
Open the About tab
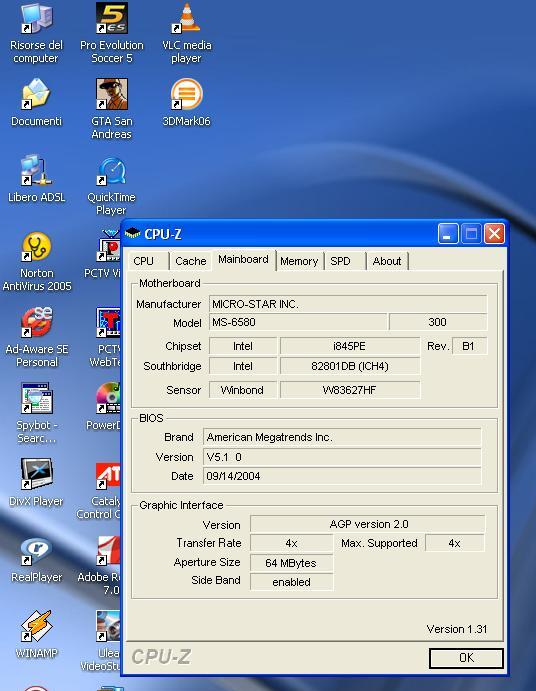coord(387,261)
